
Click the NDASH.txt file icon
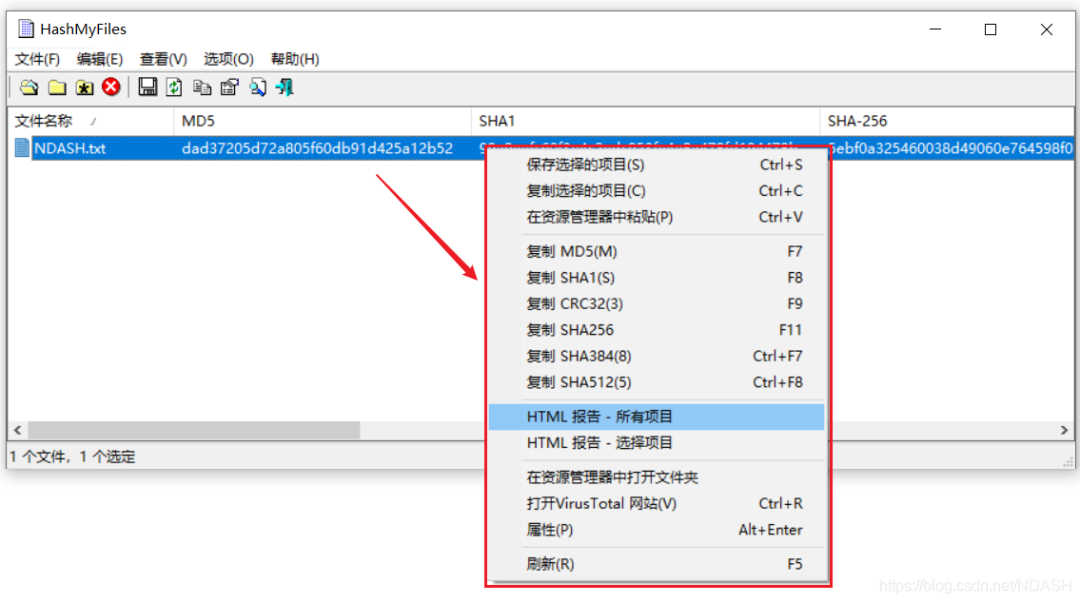click(x=22, y=148)
